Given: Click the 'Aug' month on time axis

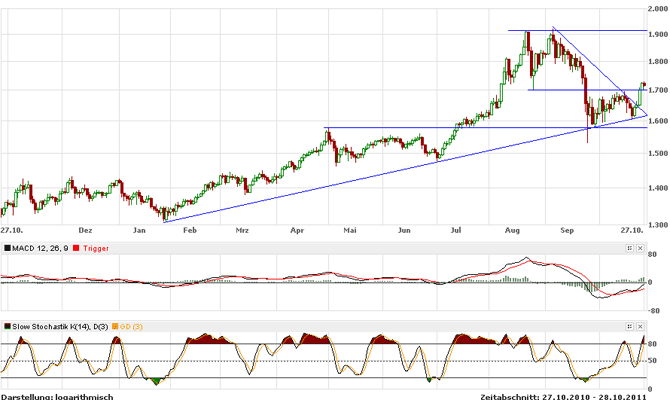Looking at the screenshot, I should point(514,230).
